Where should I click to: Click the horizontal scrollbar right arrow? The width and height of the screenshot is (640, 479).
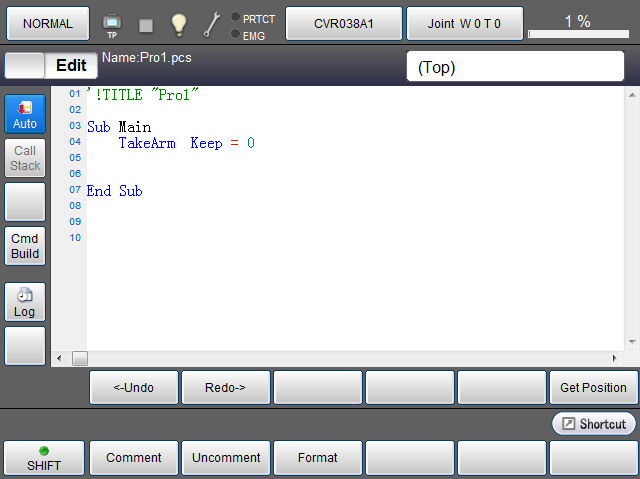(x=615, y=358)
